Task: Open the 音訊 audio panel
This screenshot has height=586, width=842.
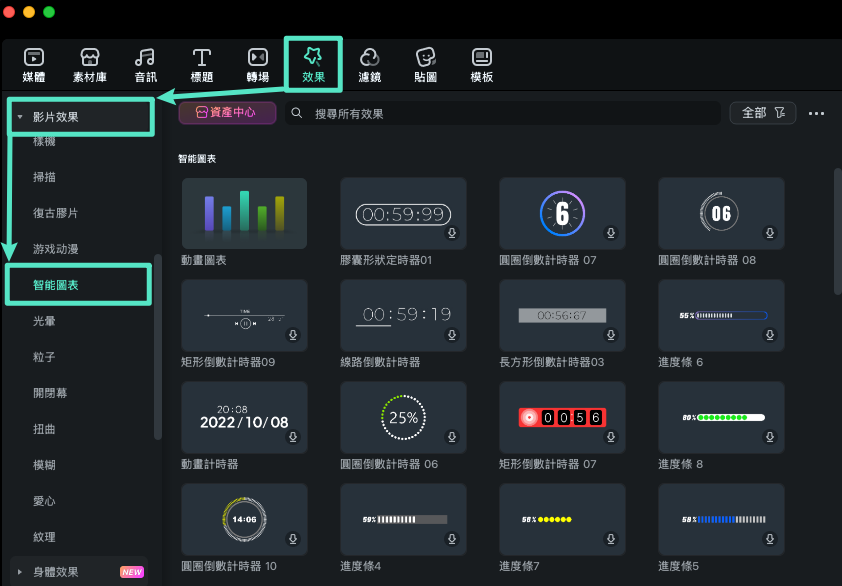Action: pyautogui.click(x=145, y=63)
